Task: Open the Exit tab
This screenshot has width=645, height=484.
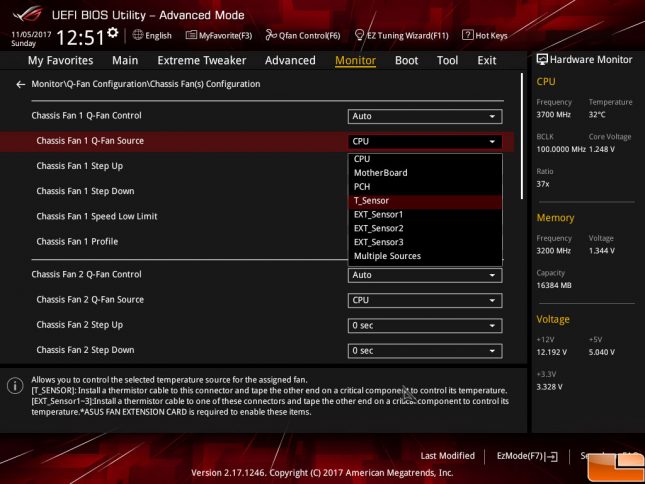Action: (x=487, y=60)
